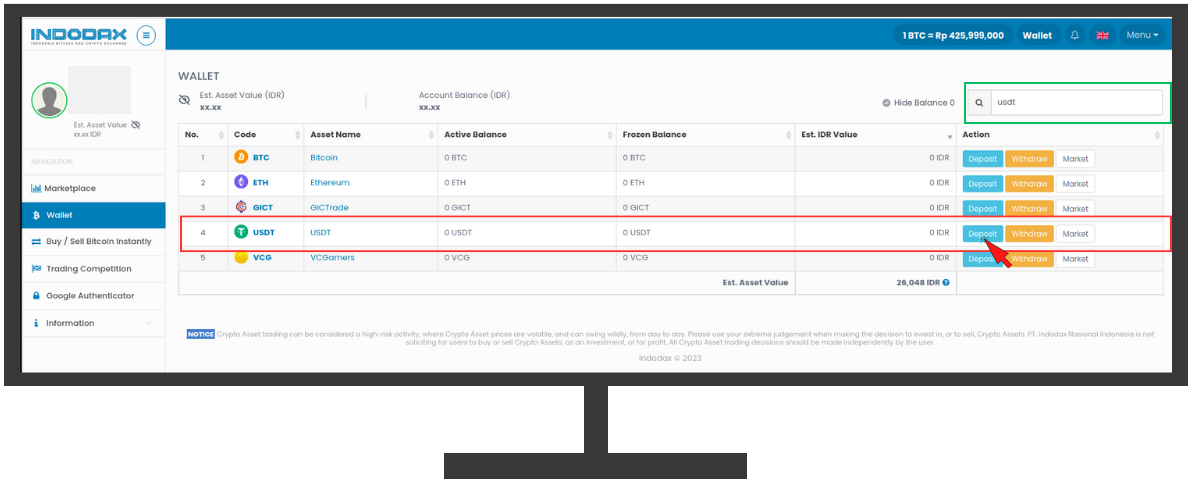
Task: Click the Trading Competition flag icon
Action: [36, 269]
